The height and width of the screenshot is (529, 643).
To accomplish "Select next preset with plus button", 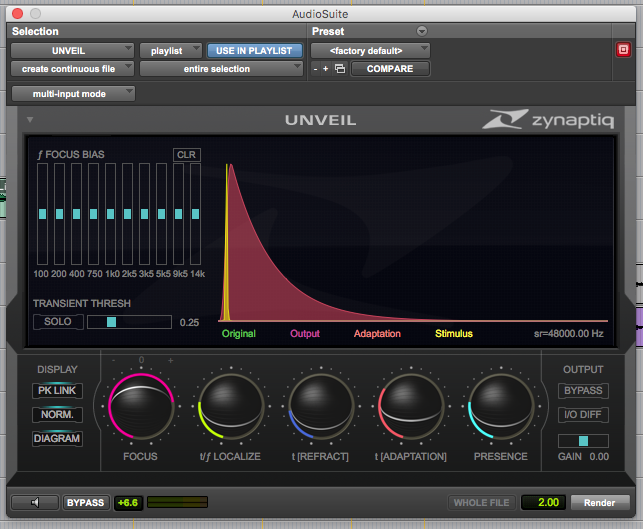I will click(325, 68).
